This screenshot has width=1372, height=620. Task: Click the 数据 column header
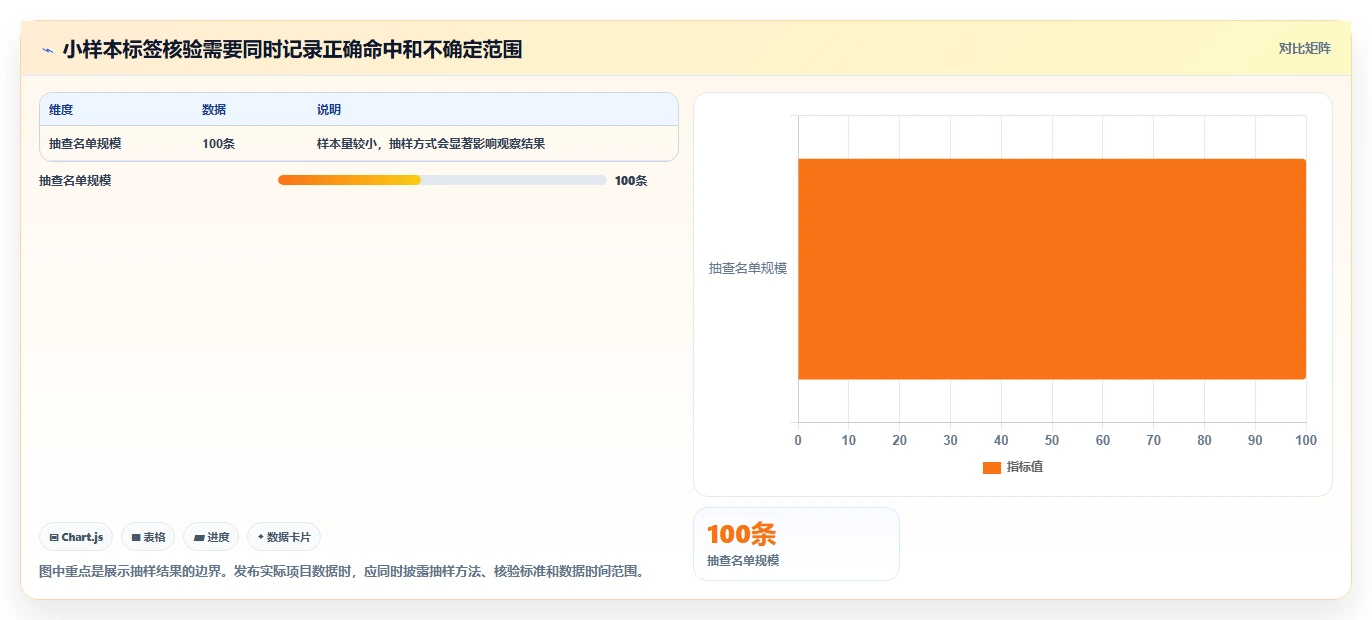[x=214, y=110]
